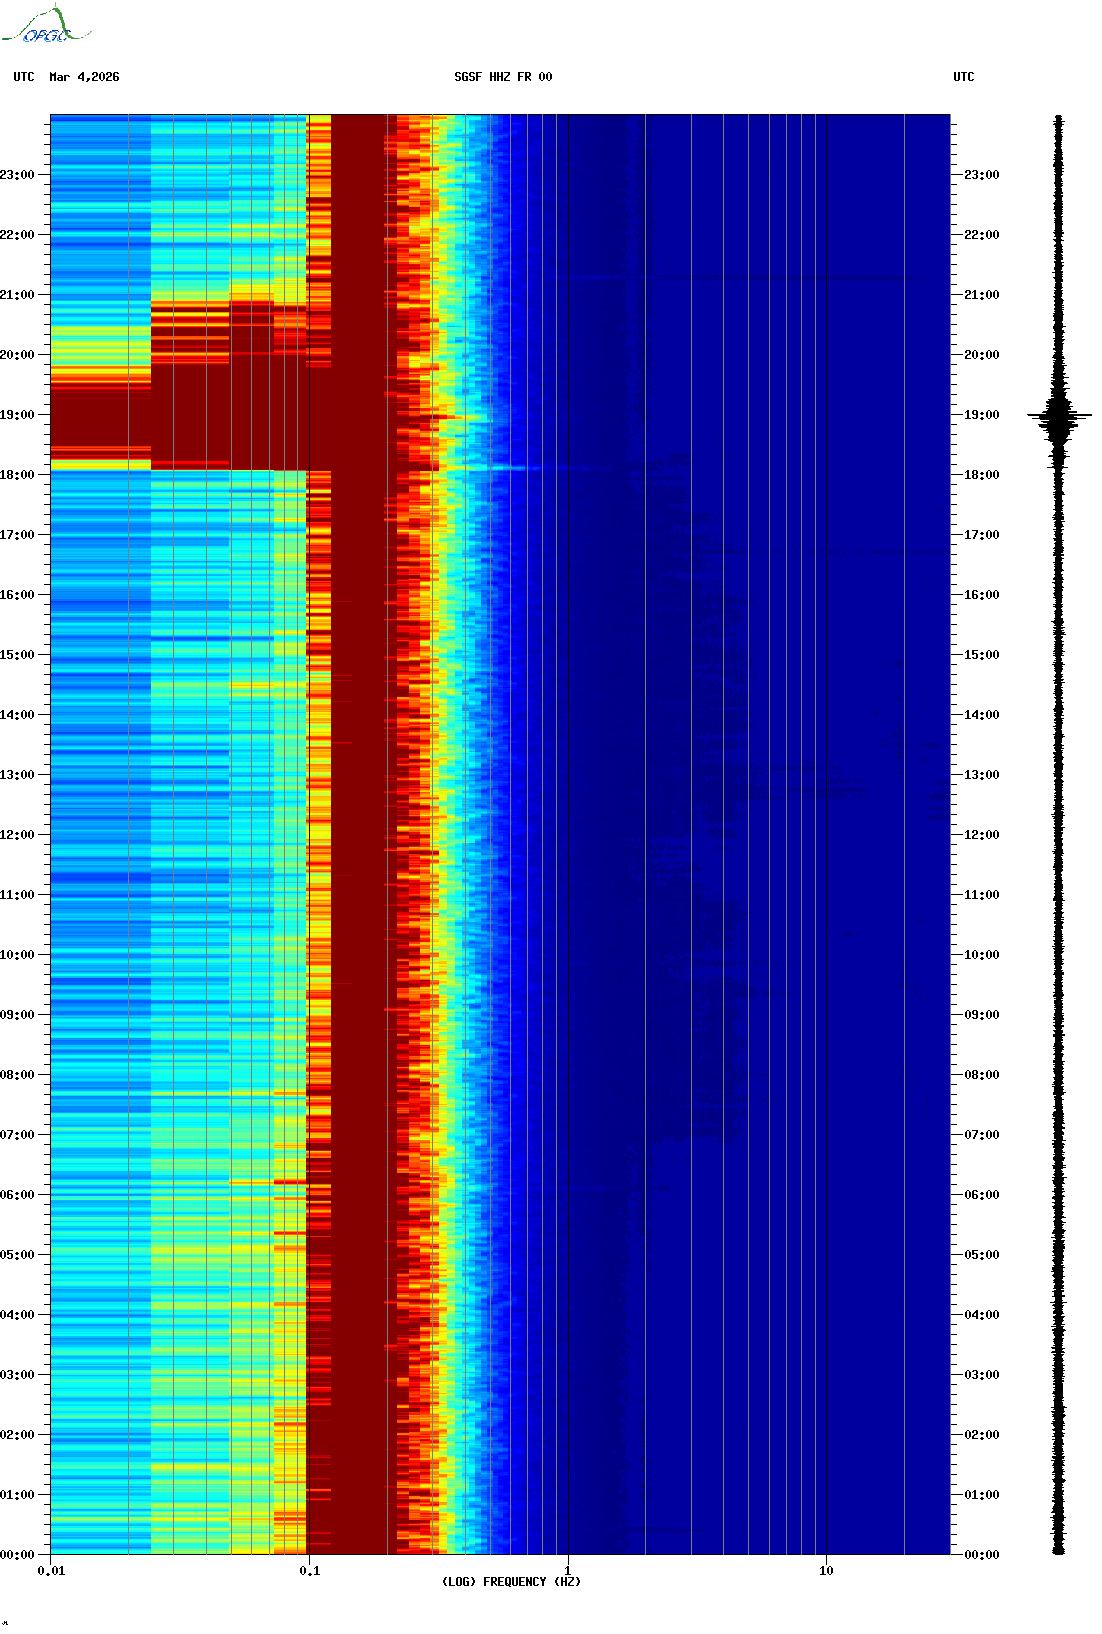Click the right UTC header label

coord(963,77)
